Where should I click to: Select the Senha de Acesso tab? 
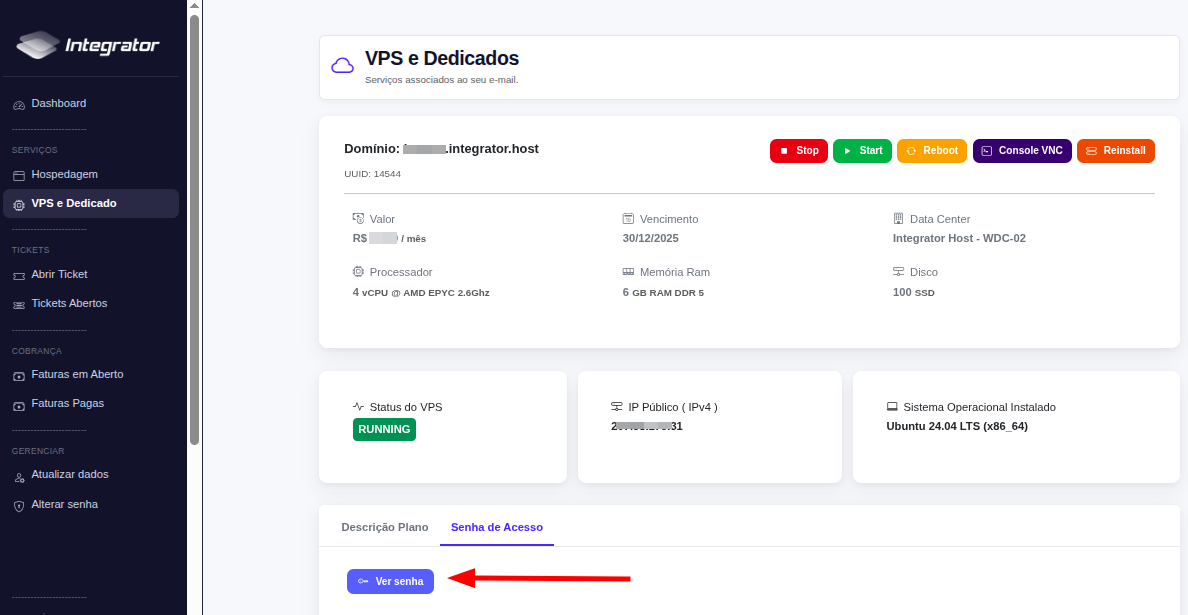pyautogui.click(x=497, y=527)
